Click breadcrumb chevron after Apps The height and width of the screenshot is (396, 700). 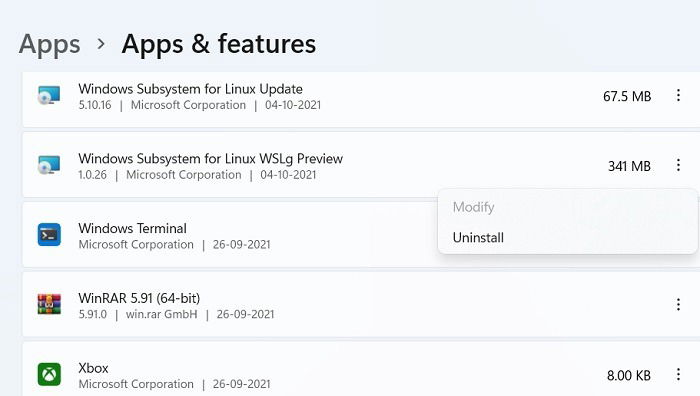tap(101, 44)
